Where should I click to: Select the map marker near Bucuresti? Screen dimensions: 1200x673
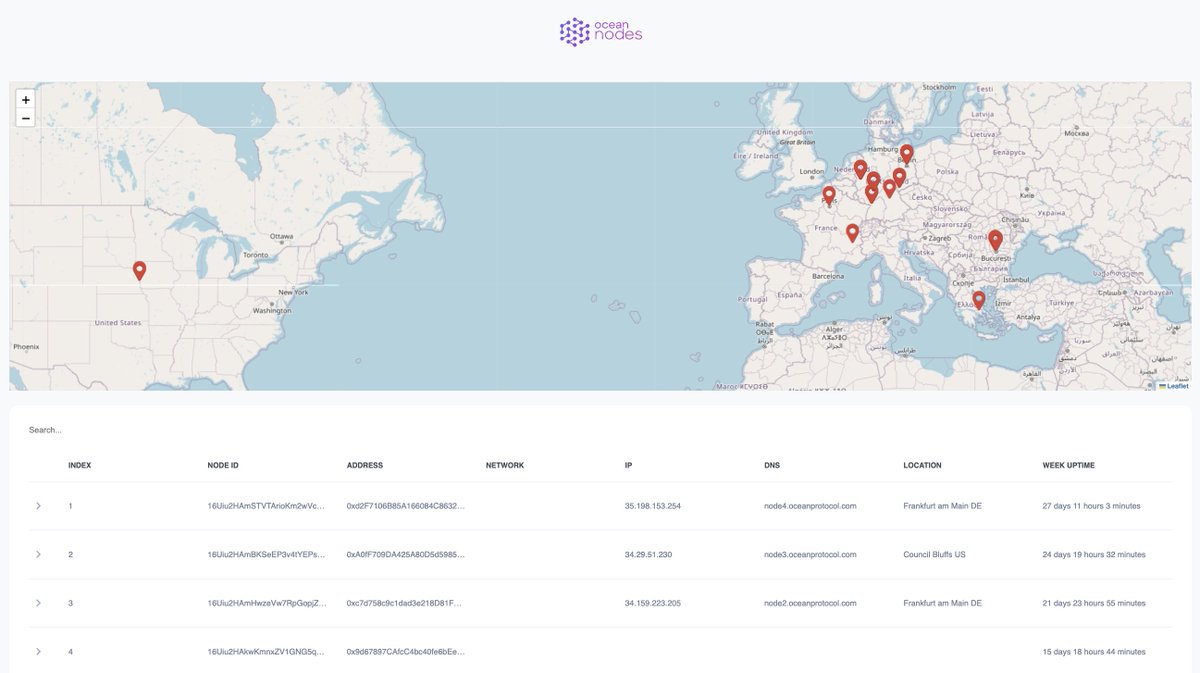coord(995,241)
